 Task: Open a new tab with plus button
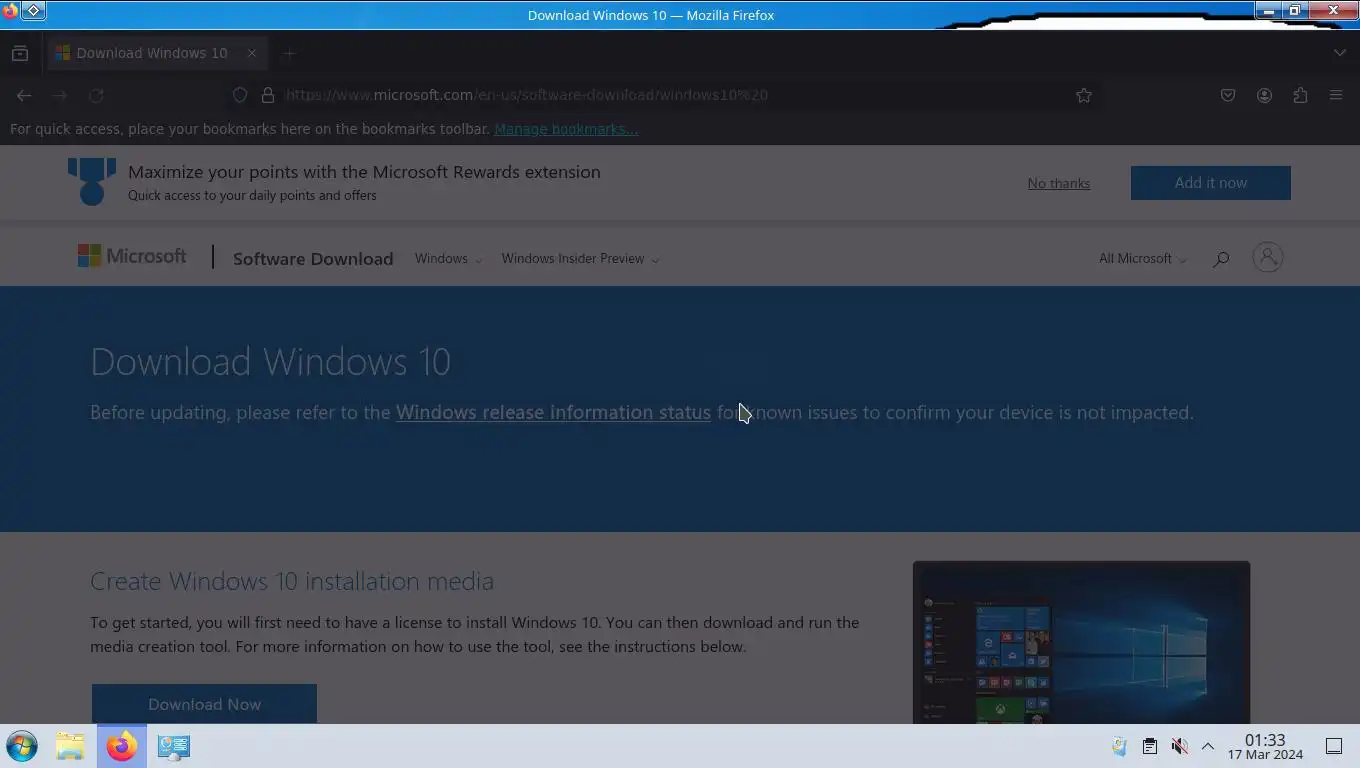point(288,53)
